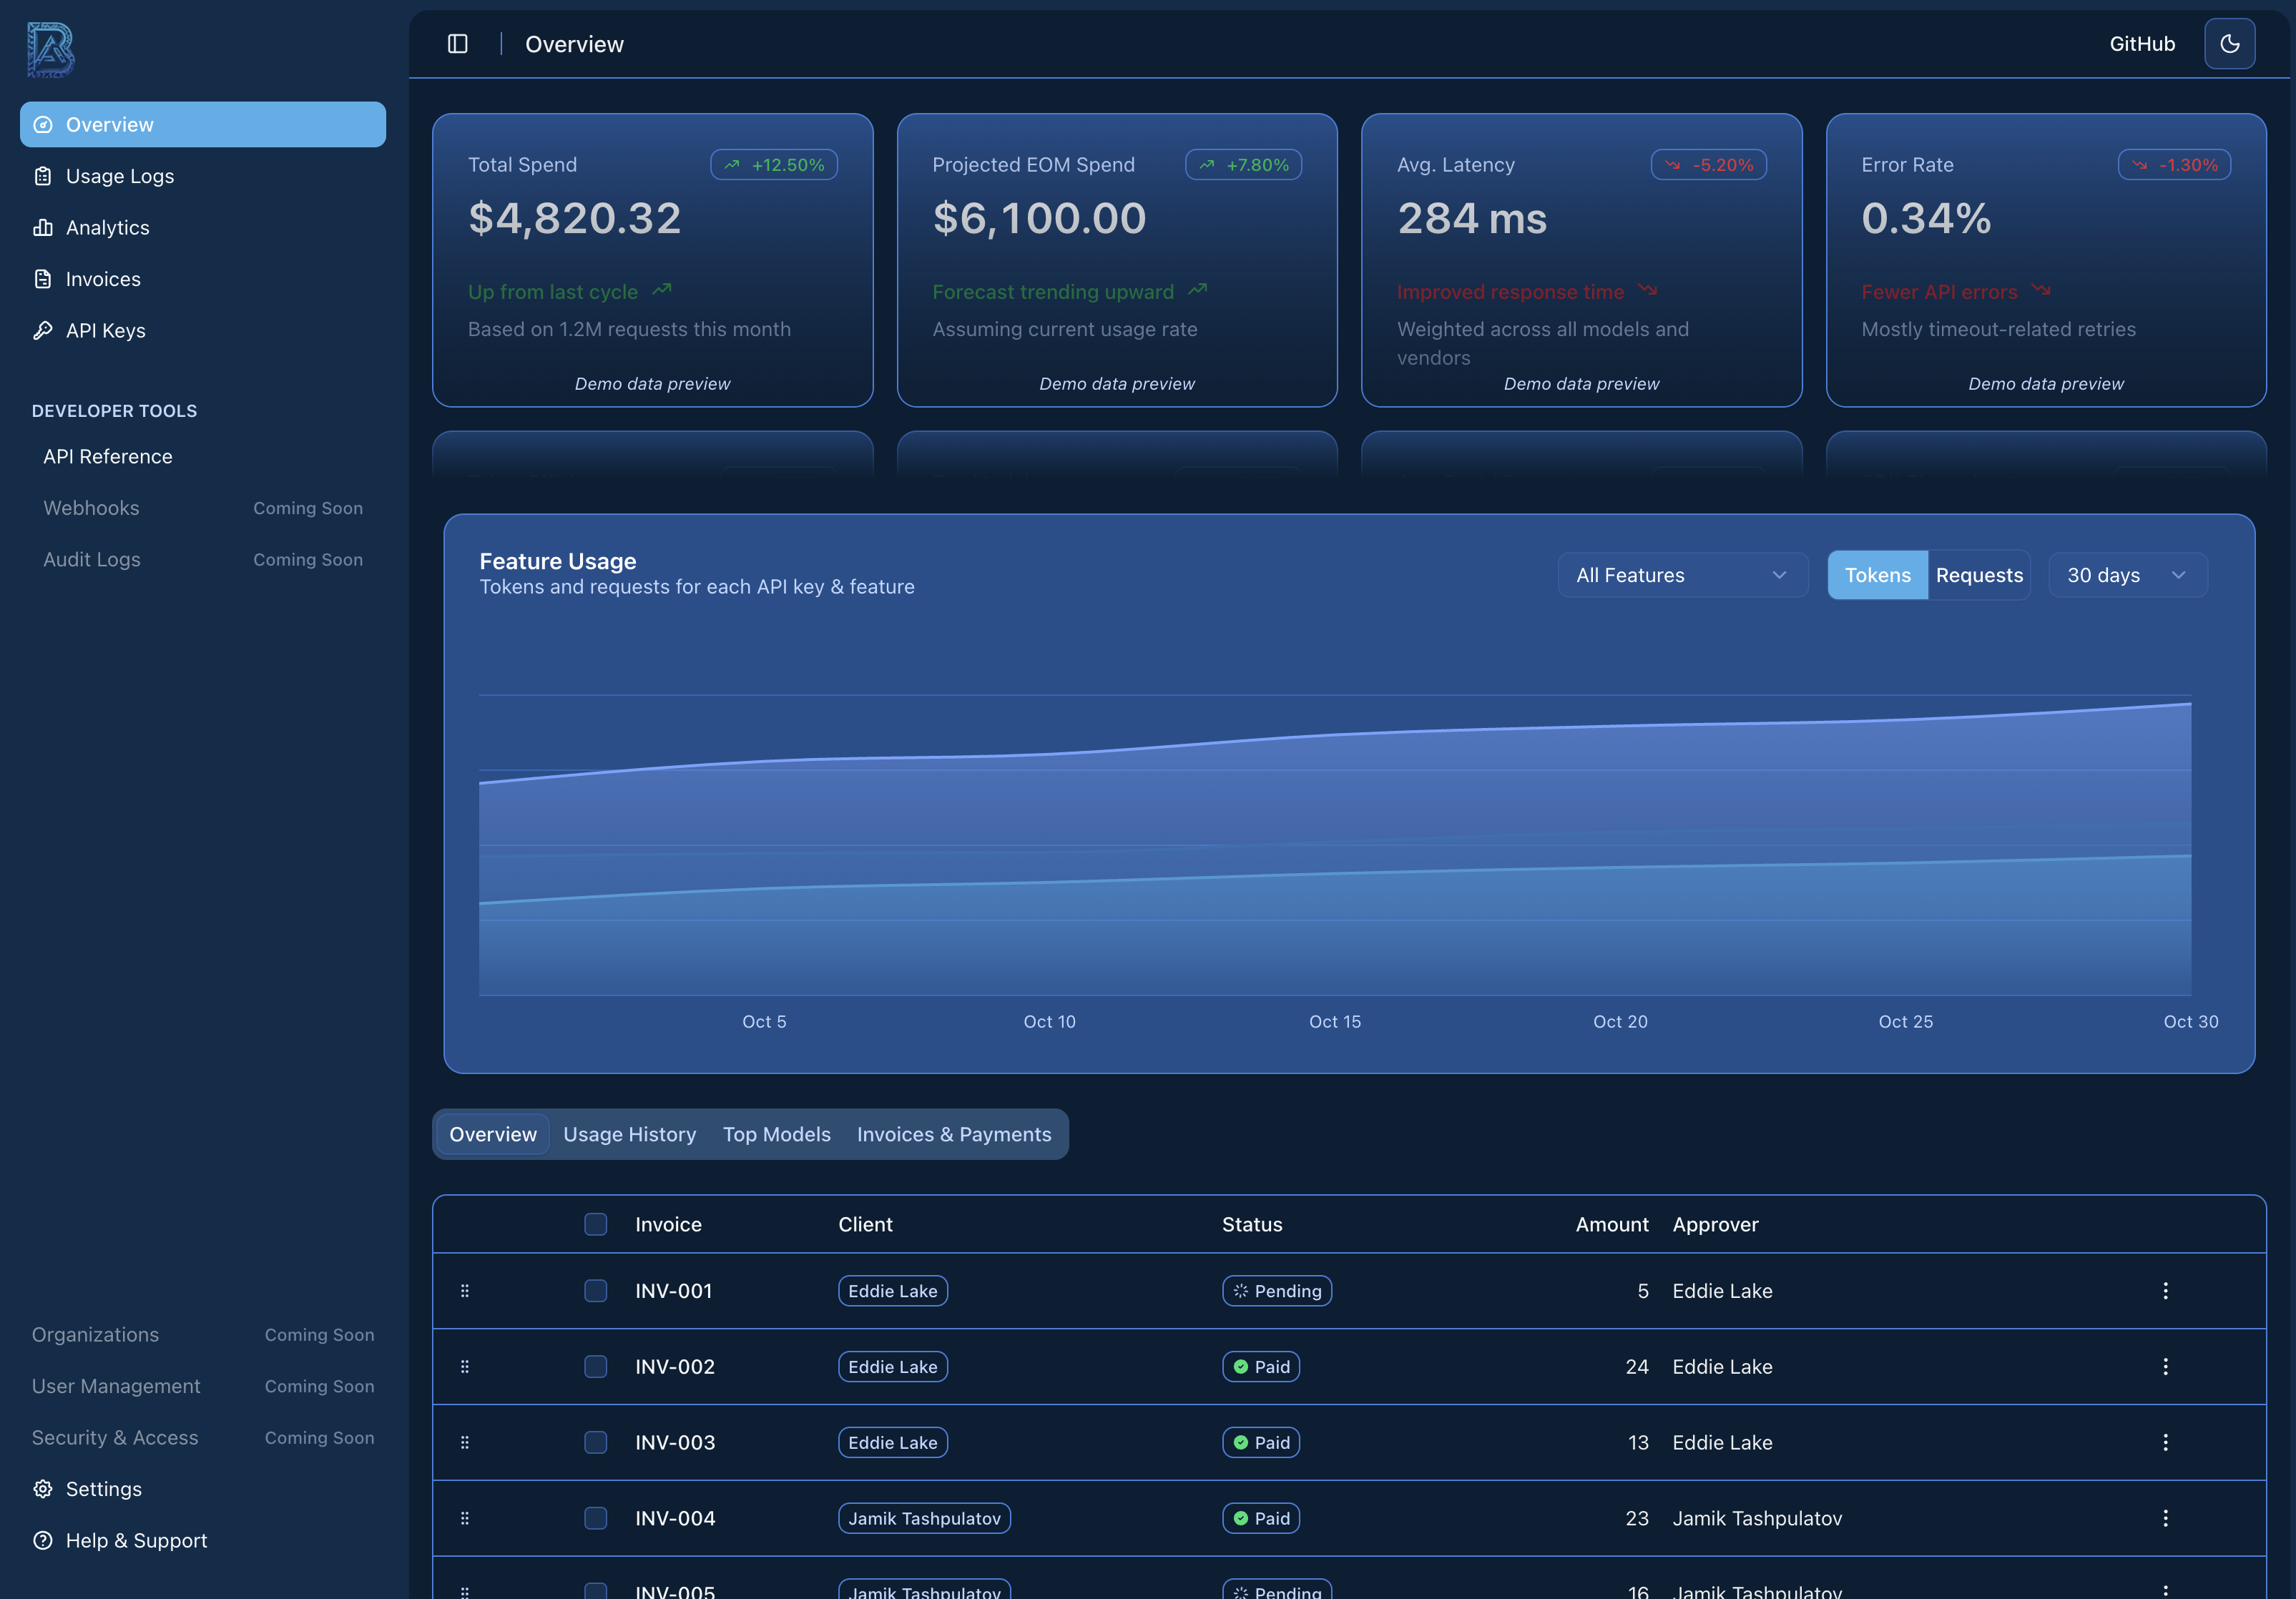Go to the Analytics page

[107, 228]
